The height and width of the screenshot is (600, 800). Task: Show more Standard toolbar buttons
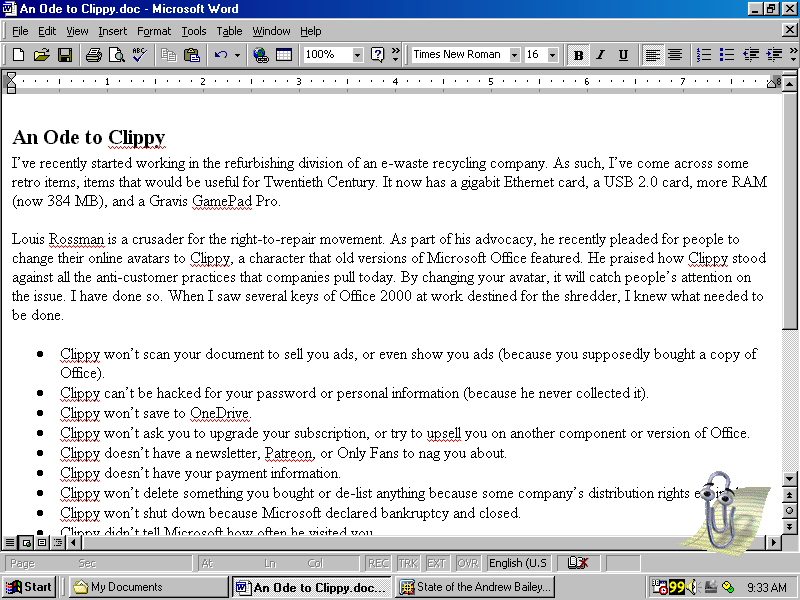[x=395, y=55]
